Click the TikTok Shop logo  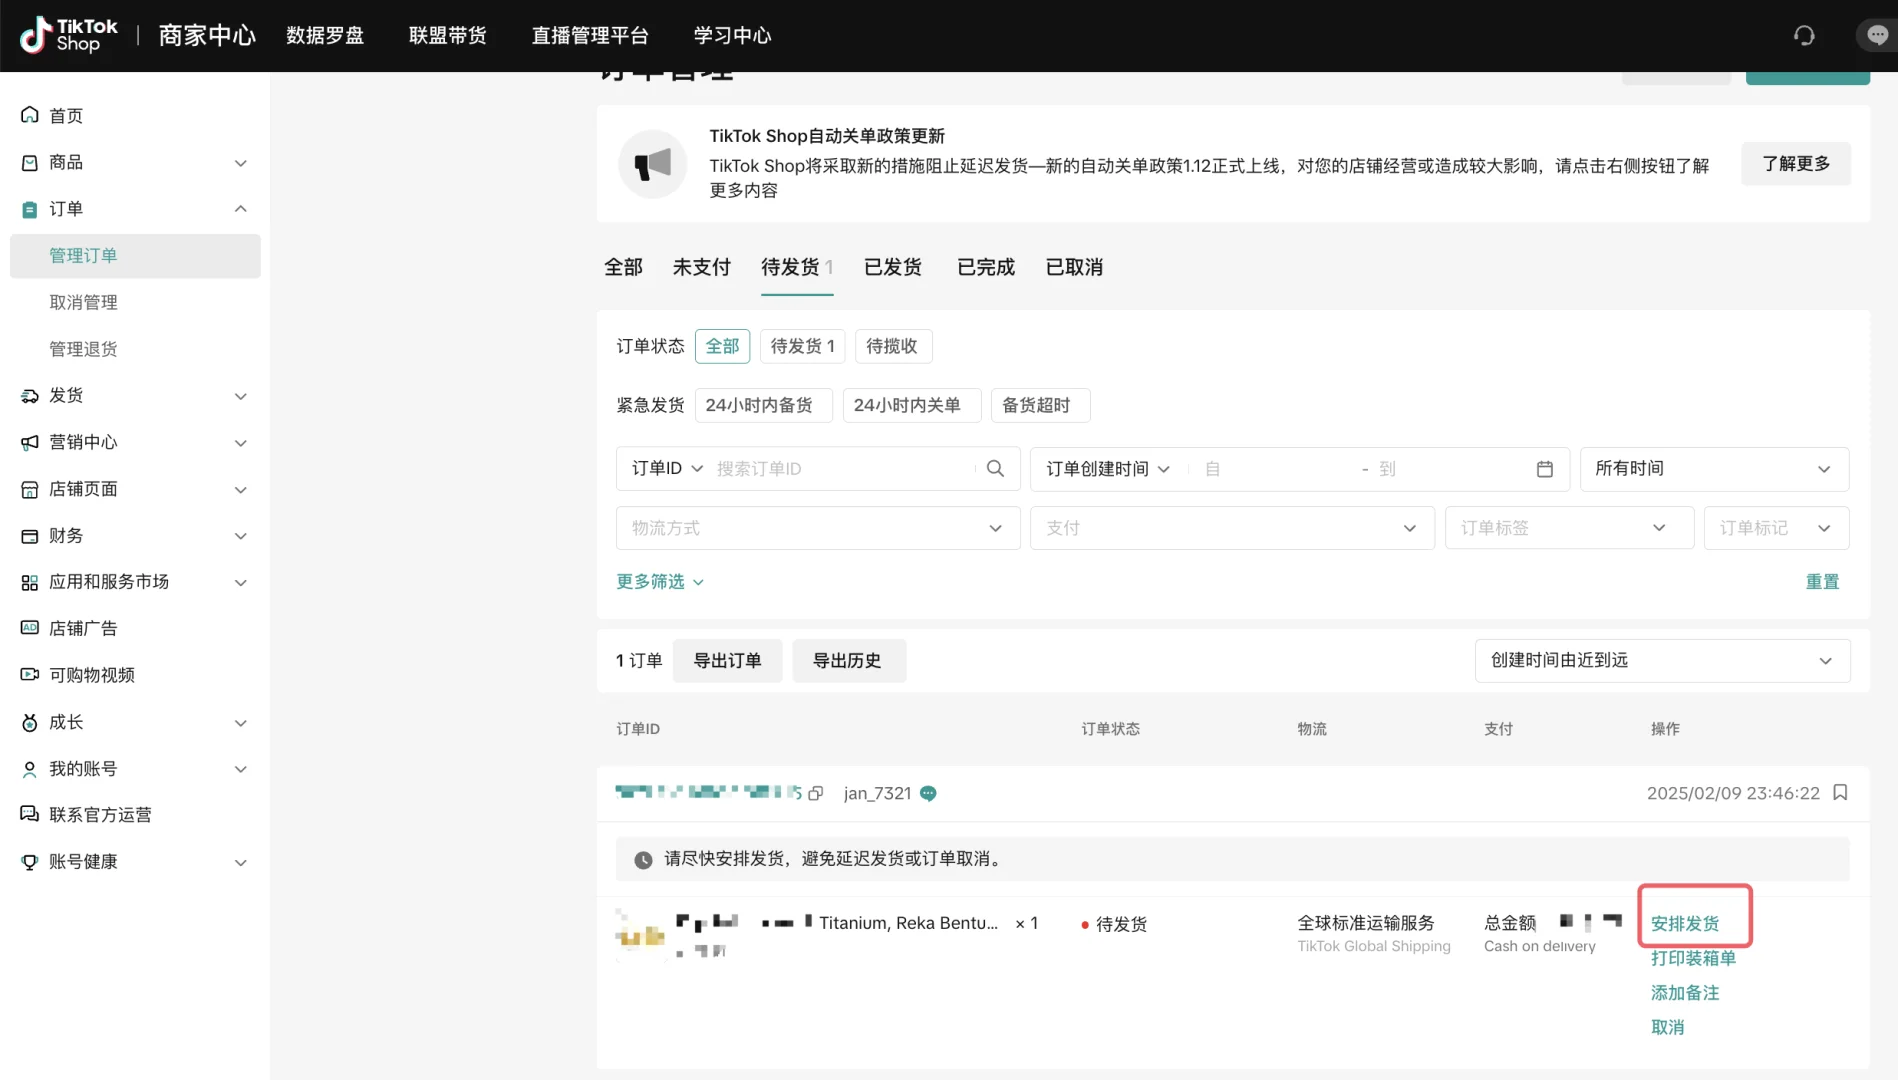[66, 35]
